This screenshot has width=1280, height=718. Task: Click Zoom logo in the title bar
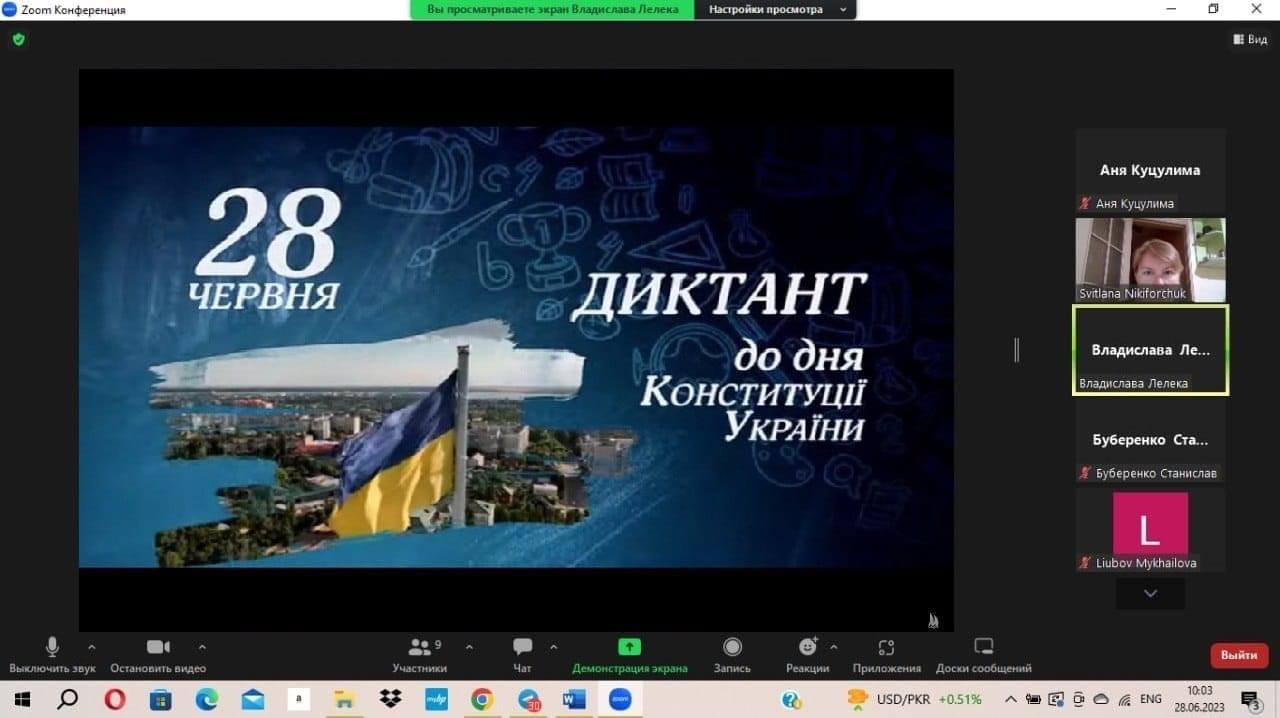pyautogui.click(x=9, y=9)
